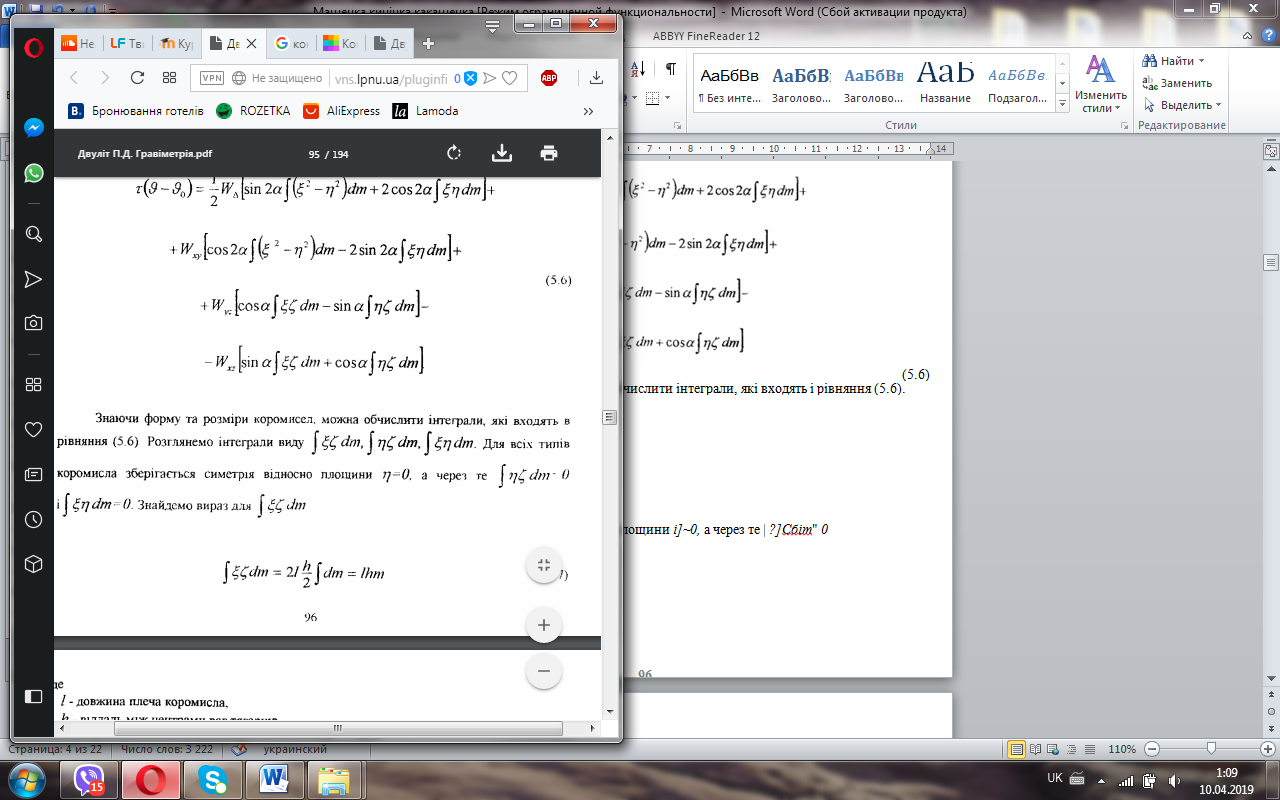Image resolution: width=1280 pixels, height=800 pixels.
Task: Open Facebook Messenger in Opera sidebar
Action: pyautogui.click(x=33, y=128)
